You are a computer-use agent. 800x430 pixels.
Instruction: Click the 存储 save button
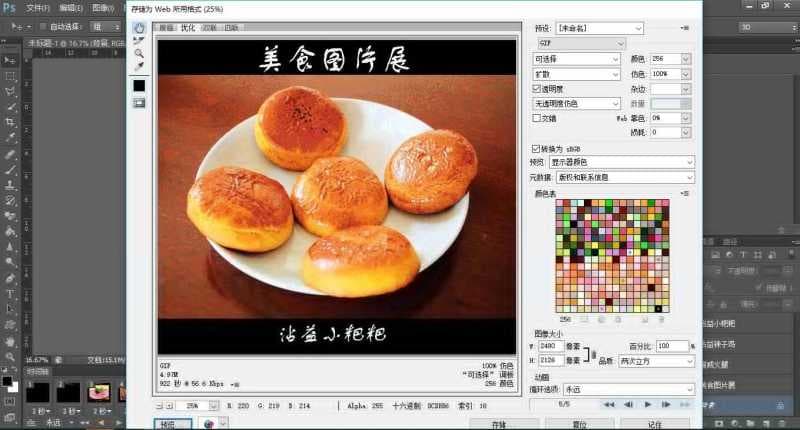(503, 424)
